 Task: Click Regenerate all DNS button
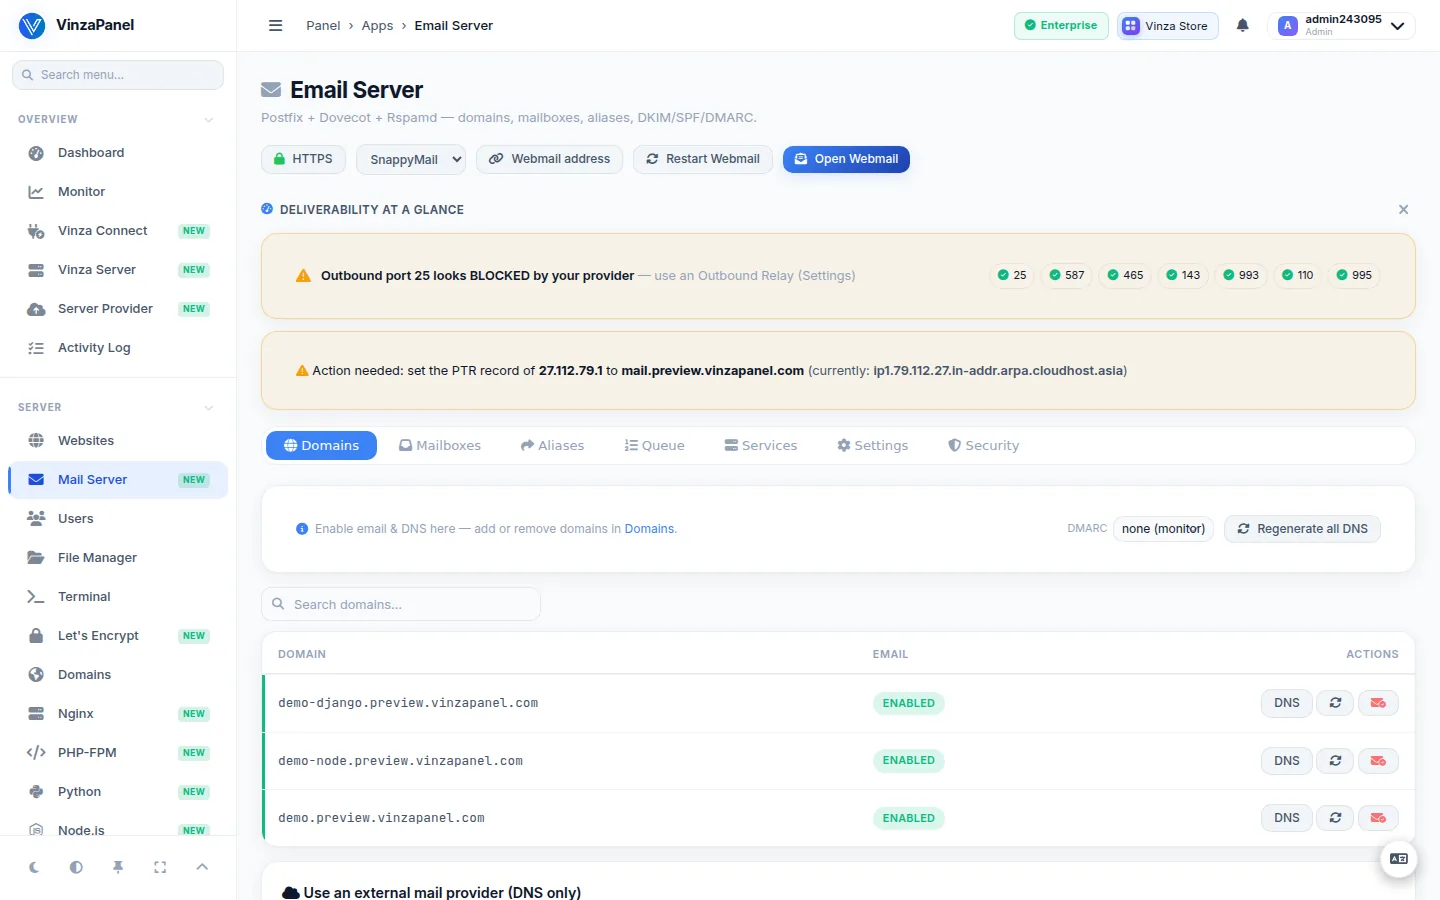click(x=1302, y=529)
